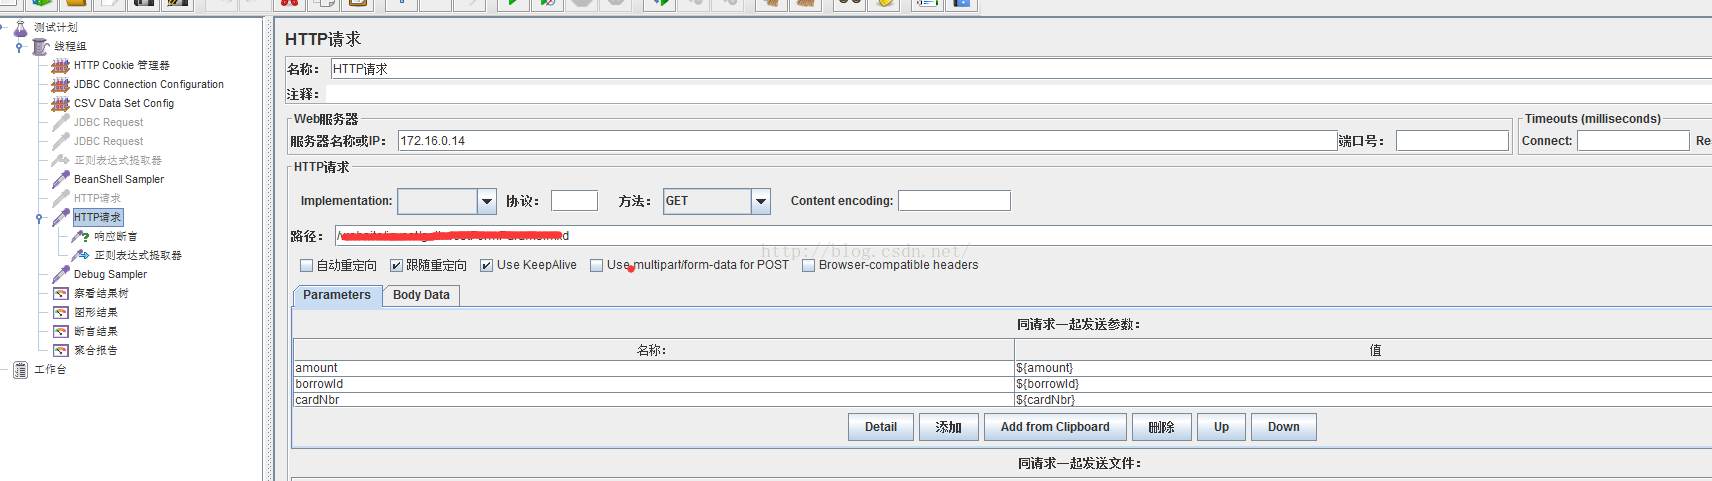This screenshot has width=1712, height=481.
Task: Click the Connect timeout field
Action: (x=1633, y=141)
